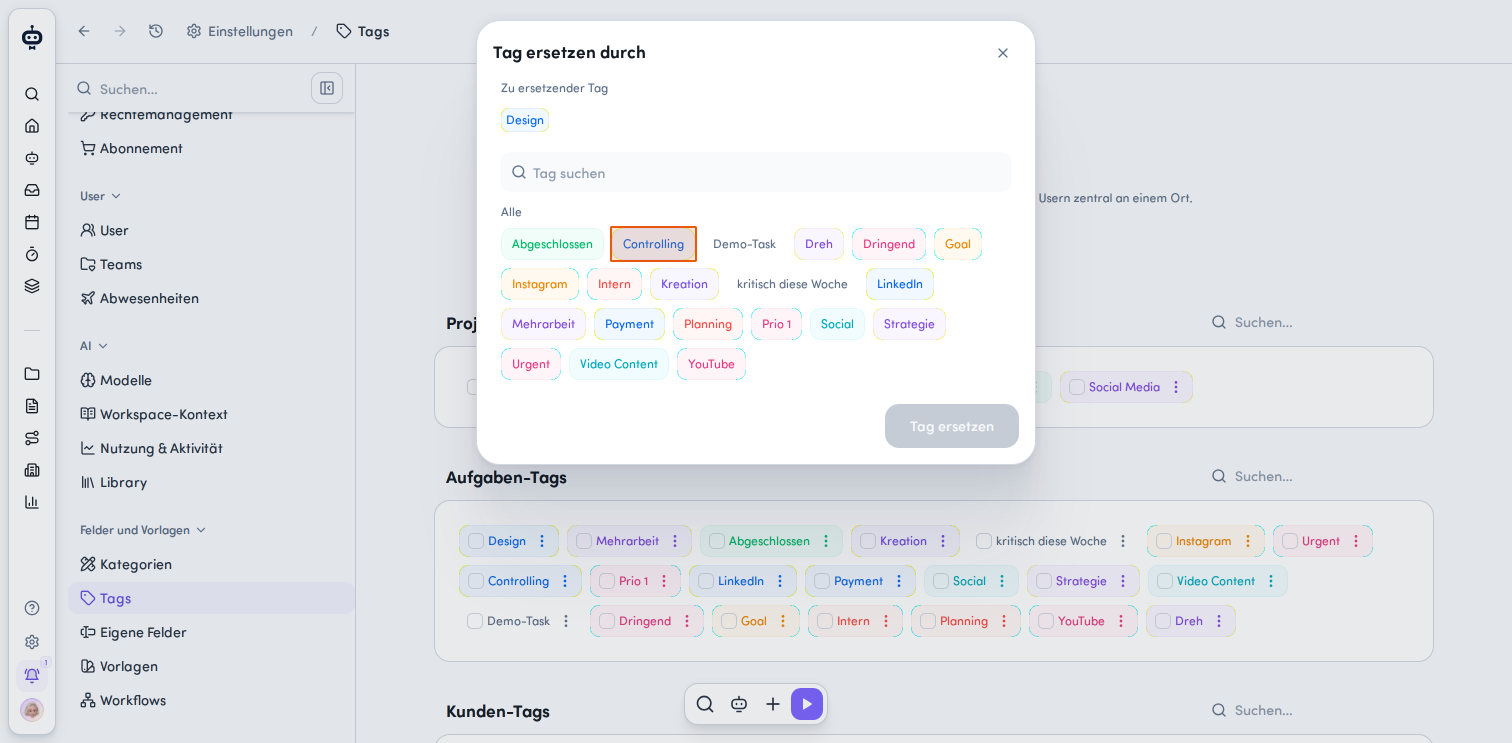Open the bar chart reports icon
The height and width of the screenshot is (743, 1512).
click(32, 502)
